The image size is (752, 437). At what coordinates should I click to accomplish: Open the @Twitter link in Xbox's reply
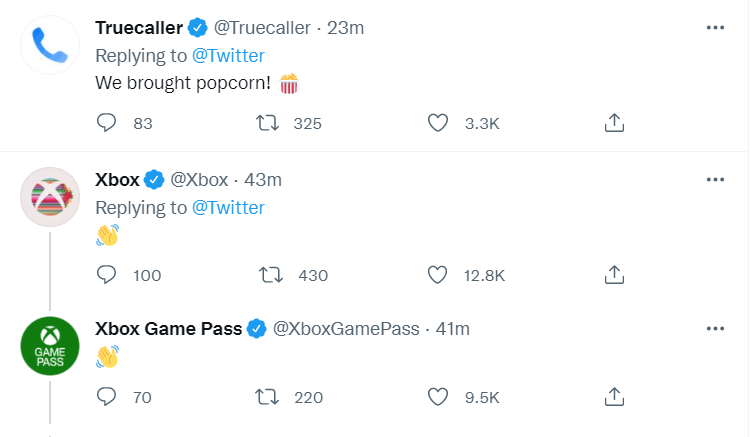click(228, 208)
